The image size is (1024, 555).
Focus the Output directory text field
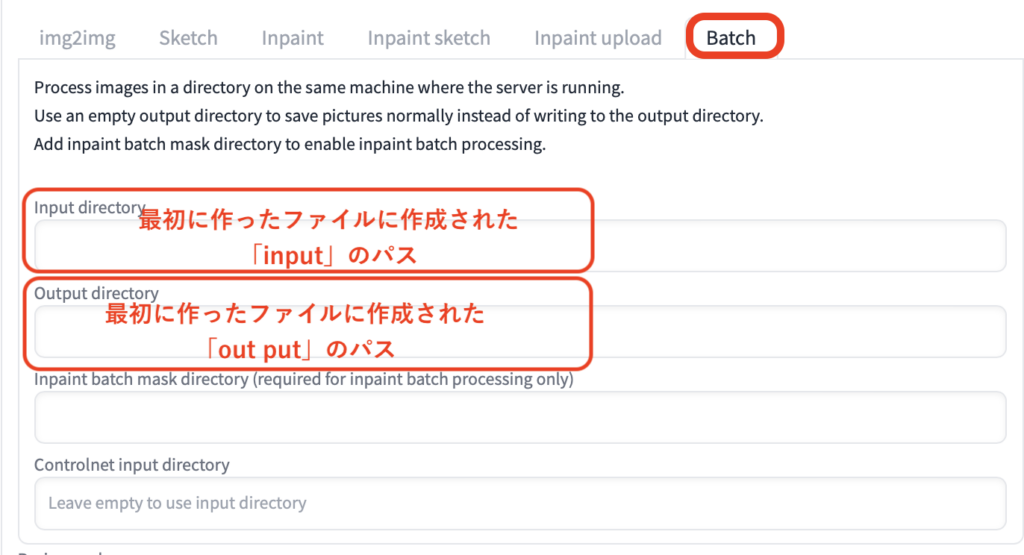point(800,332)
